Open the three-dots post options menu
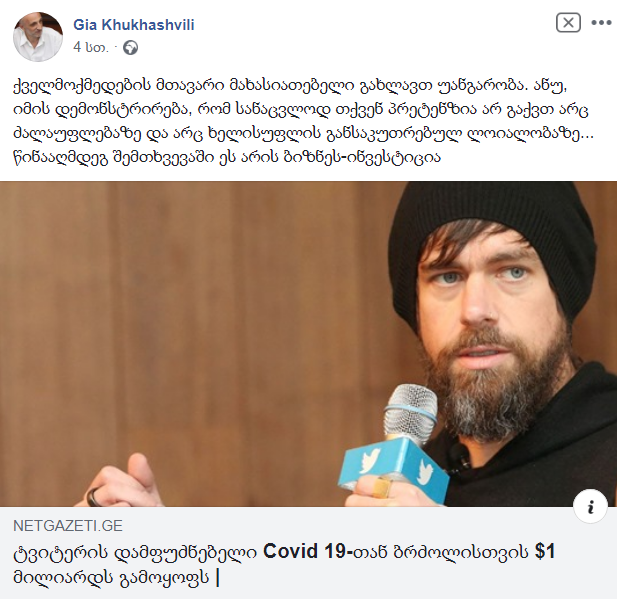This screenshot has width=617, height=599. pyautogui.click(x=601, y=23)
